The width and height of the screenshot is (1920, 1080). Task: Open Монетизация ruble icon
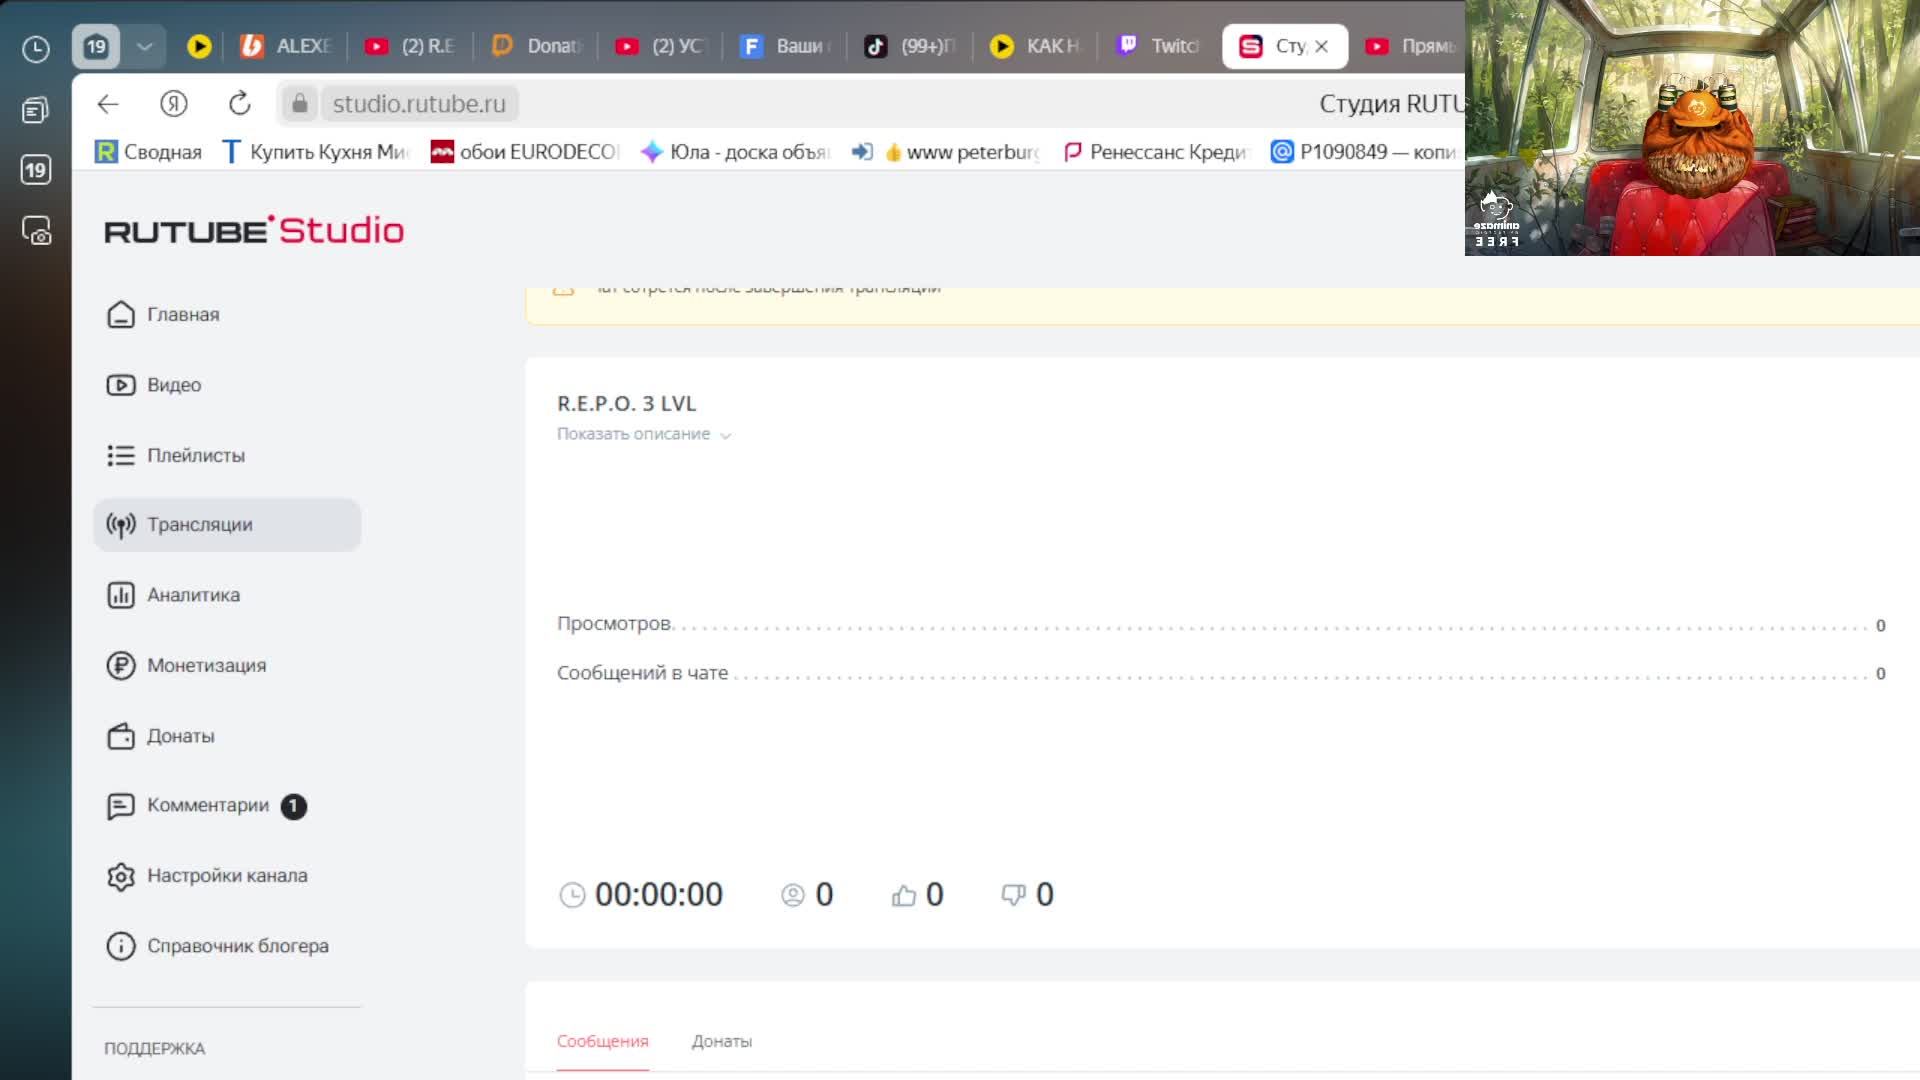point(121,666)
